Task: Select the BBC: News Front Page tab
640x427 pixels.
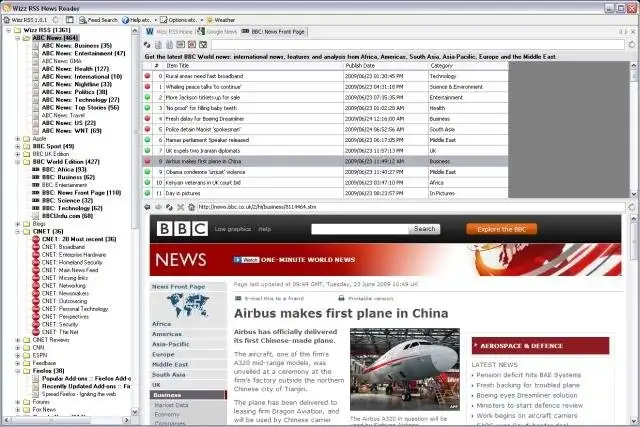Action: (x=273, y=31)
